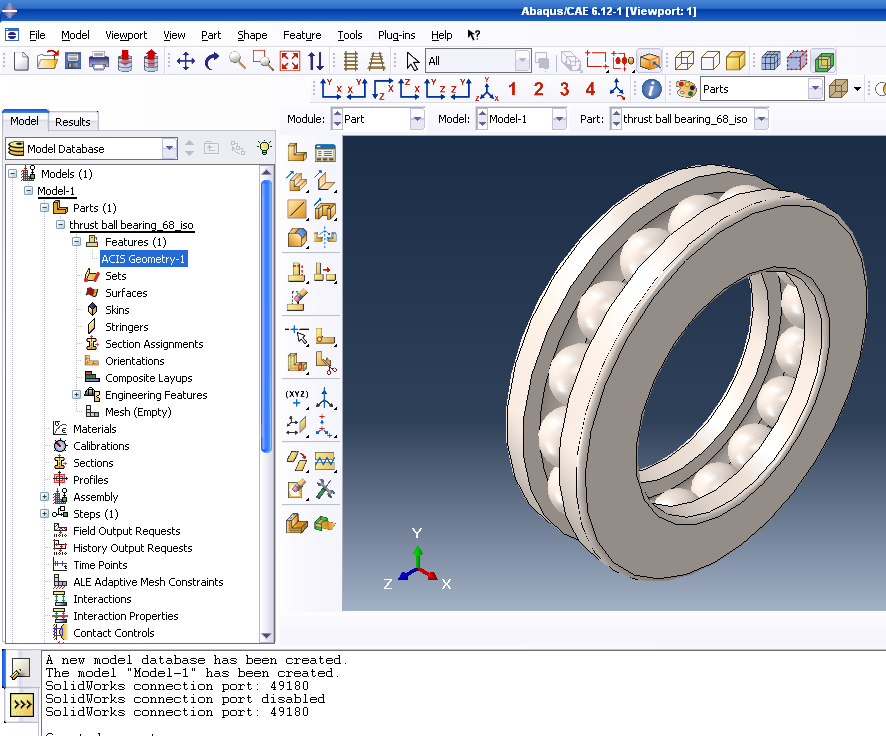
Task: Click the Create Part tool
Action: 297,153
